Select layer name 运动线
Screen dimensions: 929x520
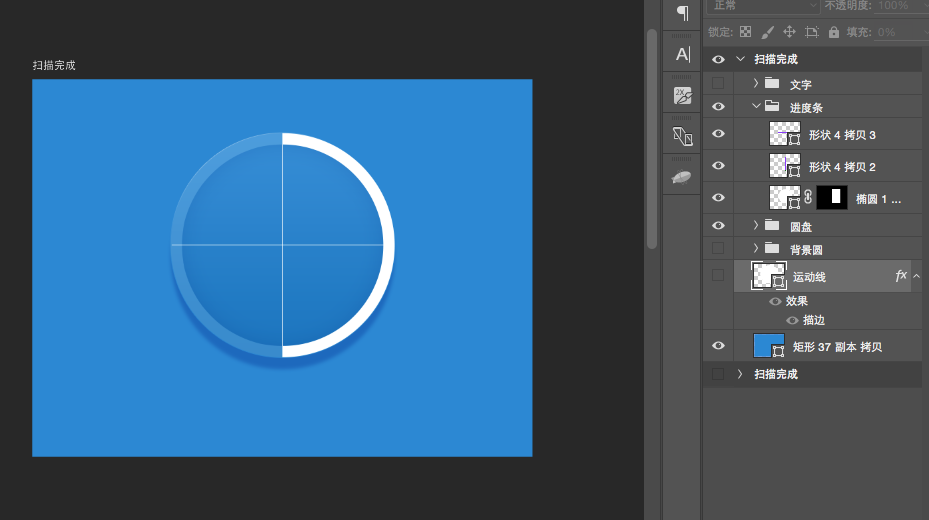click(x=809, y=277)
